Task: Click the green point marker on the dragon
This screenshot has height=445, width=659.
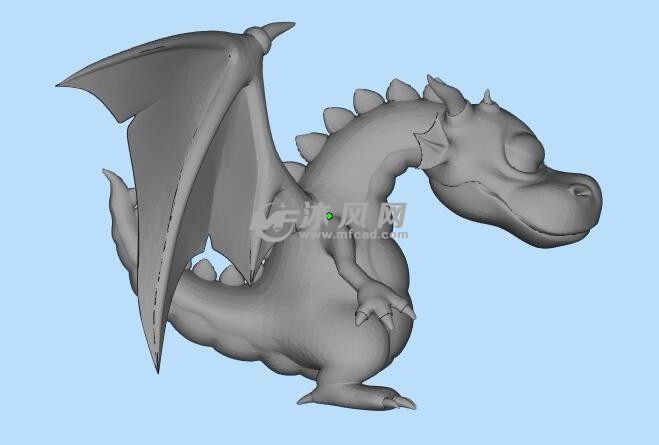Action: pyautogui.click(x=329, y=216)
